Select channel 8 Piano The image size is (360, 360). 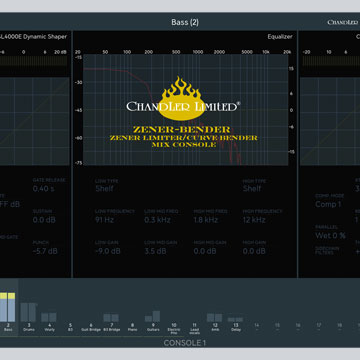tap(132, 327)
